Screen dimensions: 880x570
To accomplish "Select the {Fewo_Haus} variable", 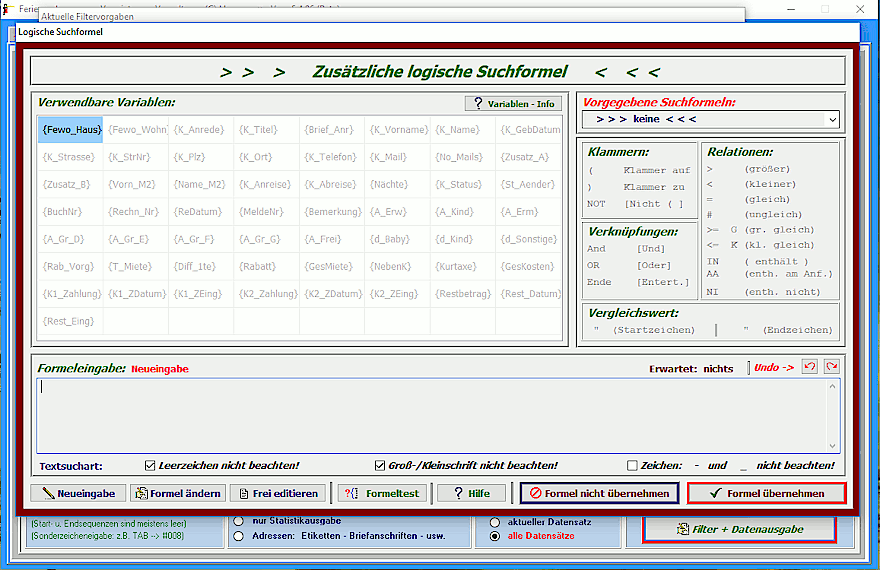I will tap(70, 129).
